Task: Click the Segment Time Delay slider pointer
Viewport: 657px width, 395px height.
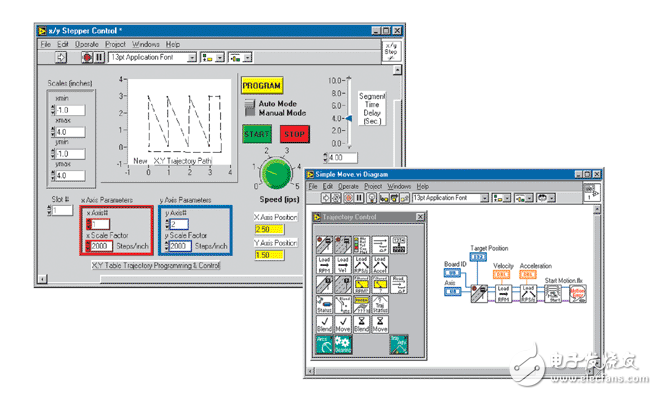Action: click(349, 119)
